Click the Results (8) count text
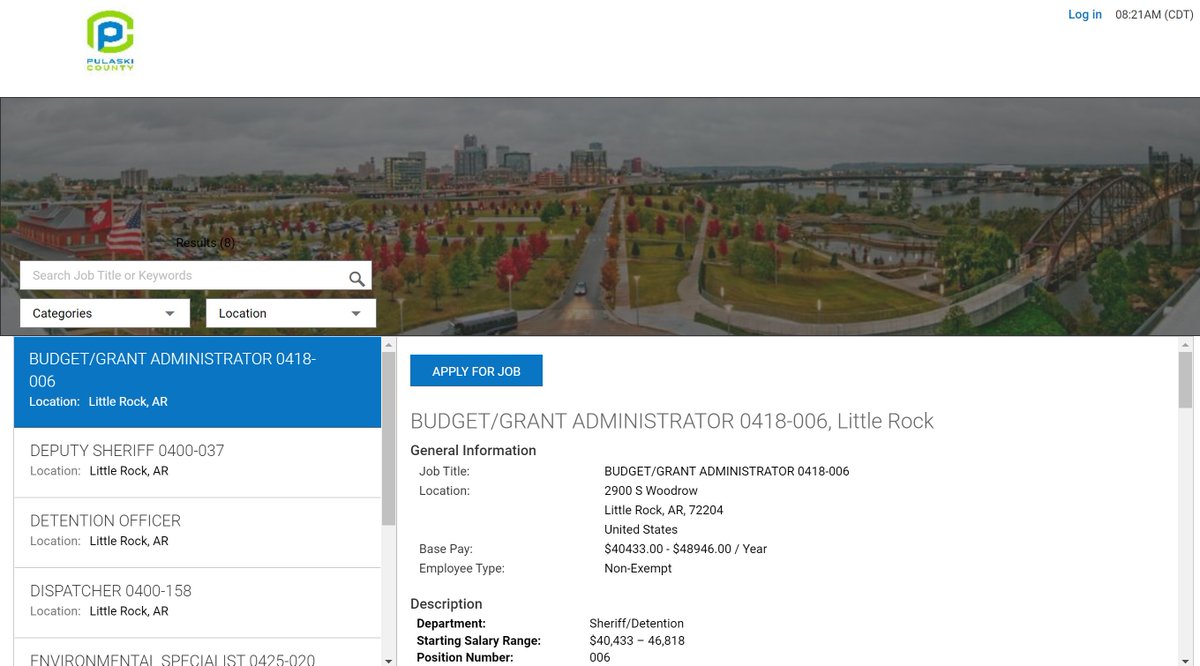Image resolution: width=1200 pixels, height=666 pixels. (206, 243)
